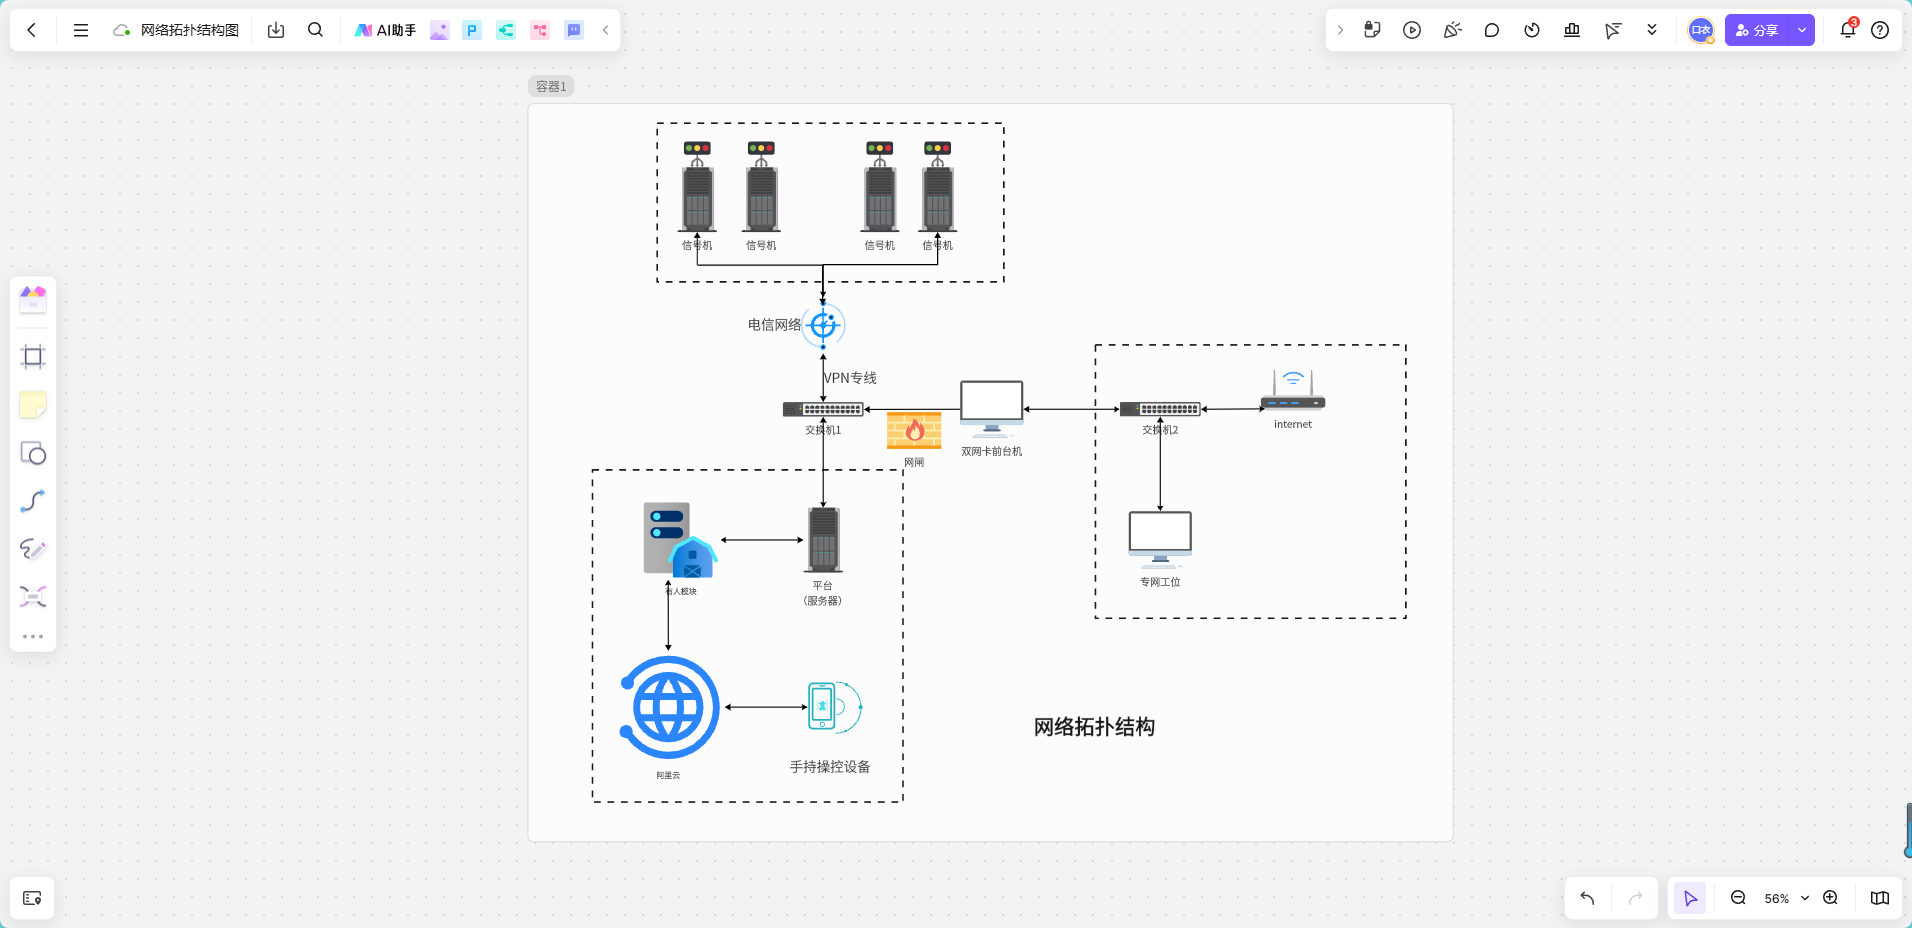Select the 双网卡前台机 monitor shape
1912x928 pixels.
pos(991,409)
